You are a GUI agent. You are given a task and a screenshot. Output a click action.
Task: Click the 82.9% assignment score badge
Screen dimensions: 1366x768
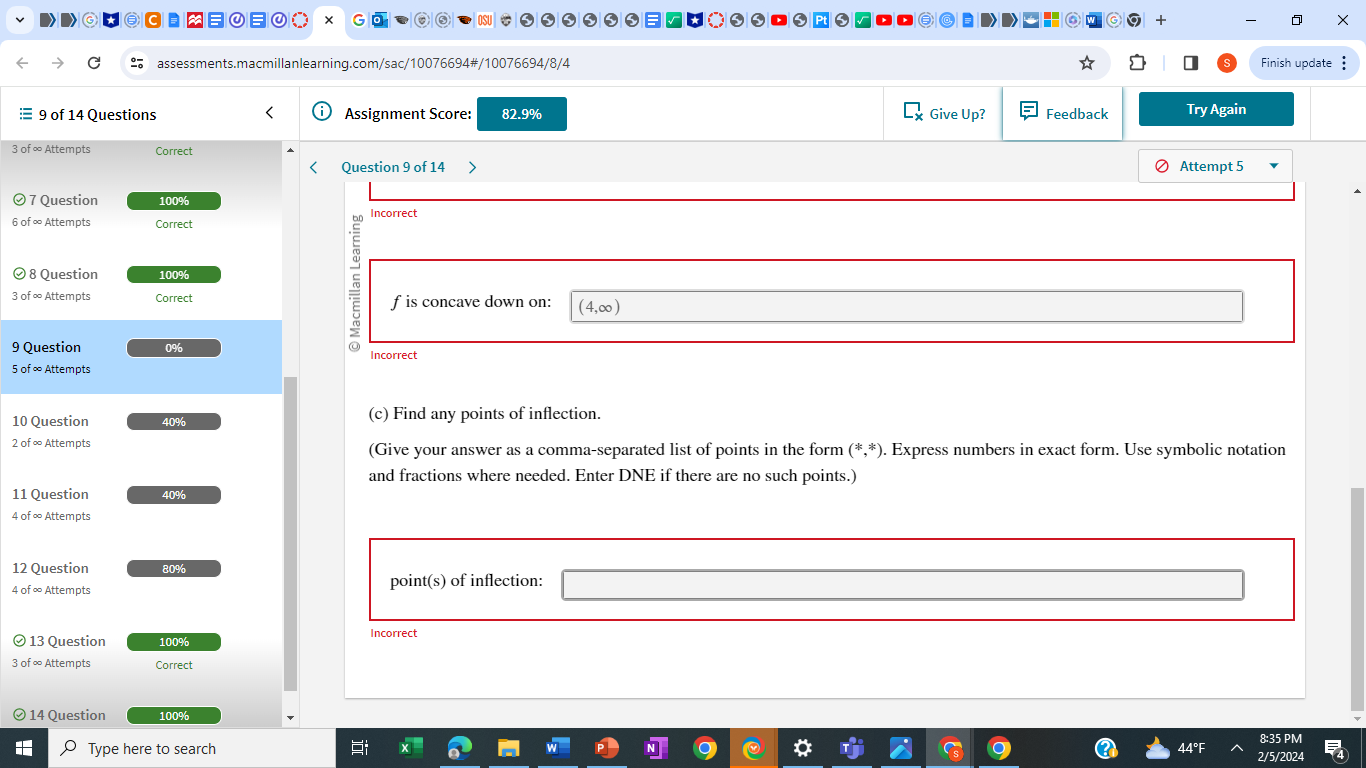522,114
